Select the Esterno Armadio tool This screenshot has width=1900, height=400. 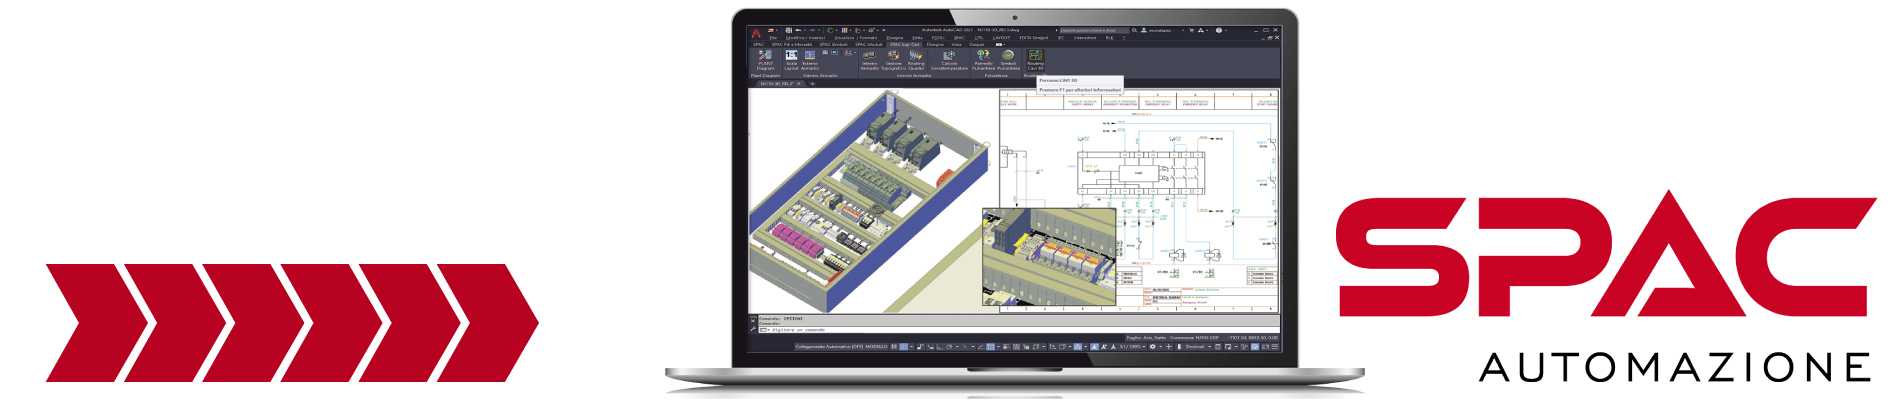point(810,59)
